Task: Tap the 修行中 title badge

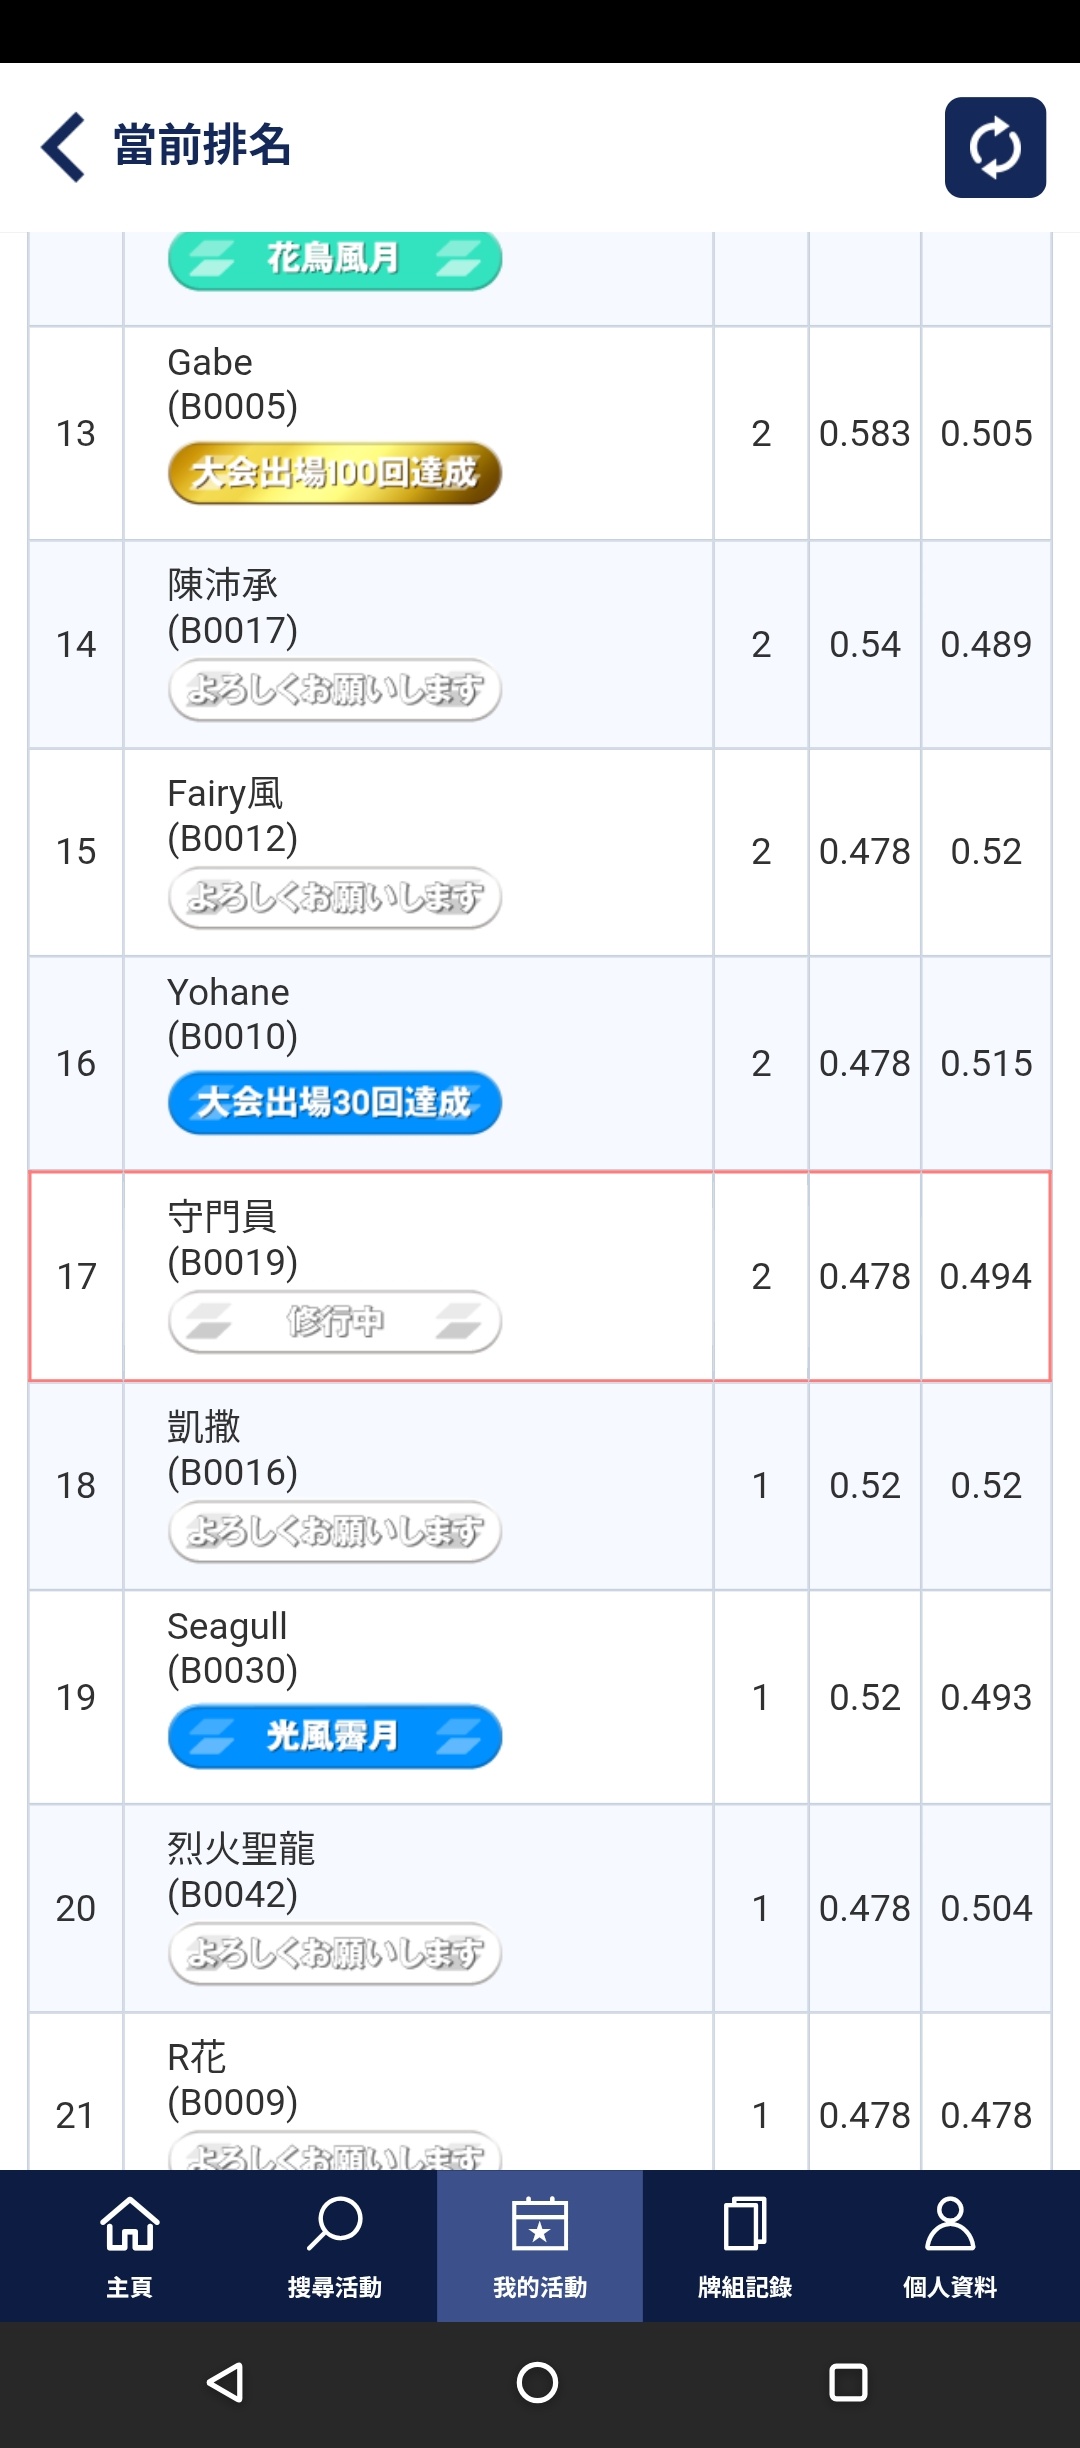Action: (x=334, y=1322)
